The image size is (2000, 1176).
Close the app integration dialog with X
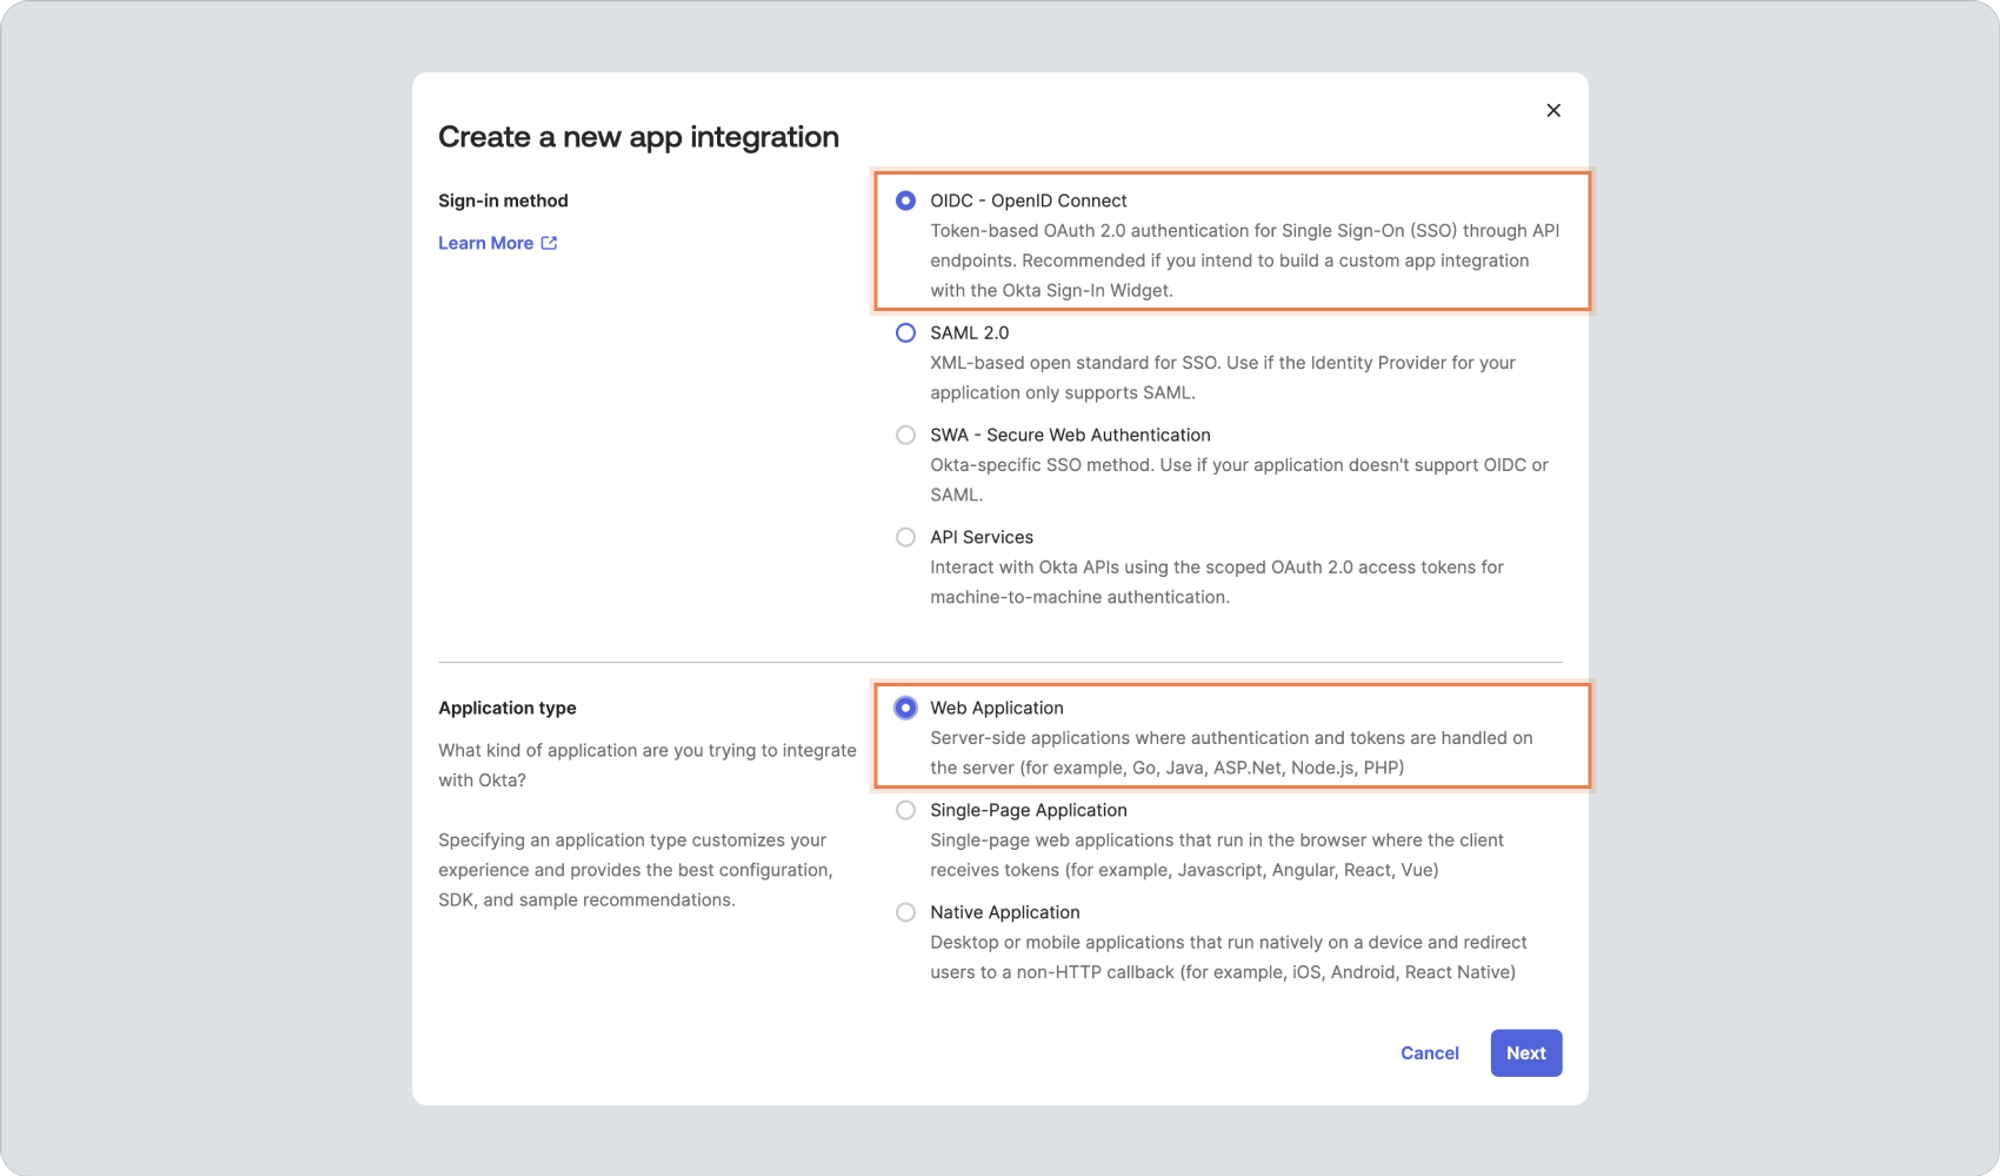point(1553,110)
